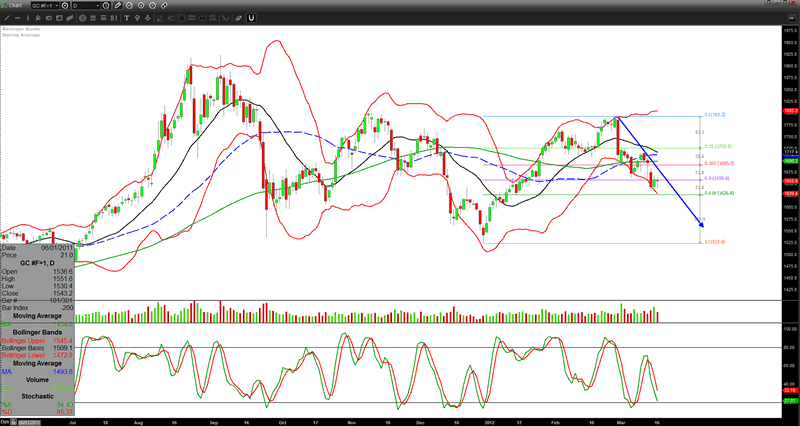Click the link chart icon in top bar

(x=164, y=6)
